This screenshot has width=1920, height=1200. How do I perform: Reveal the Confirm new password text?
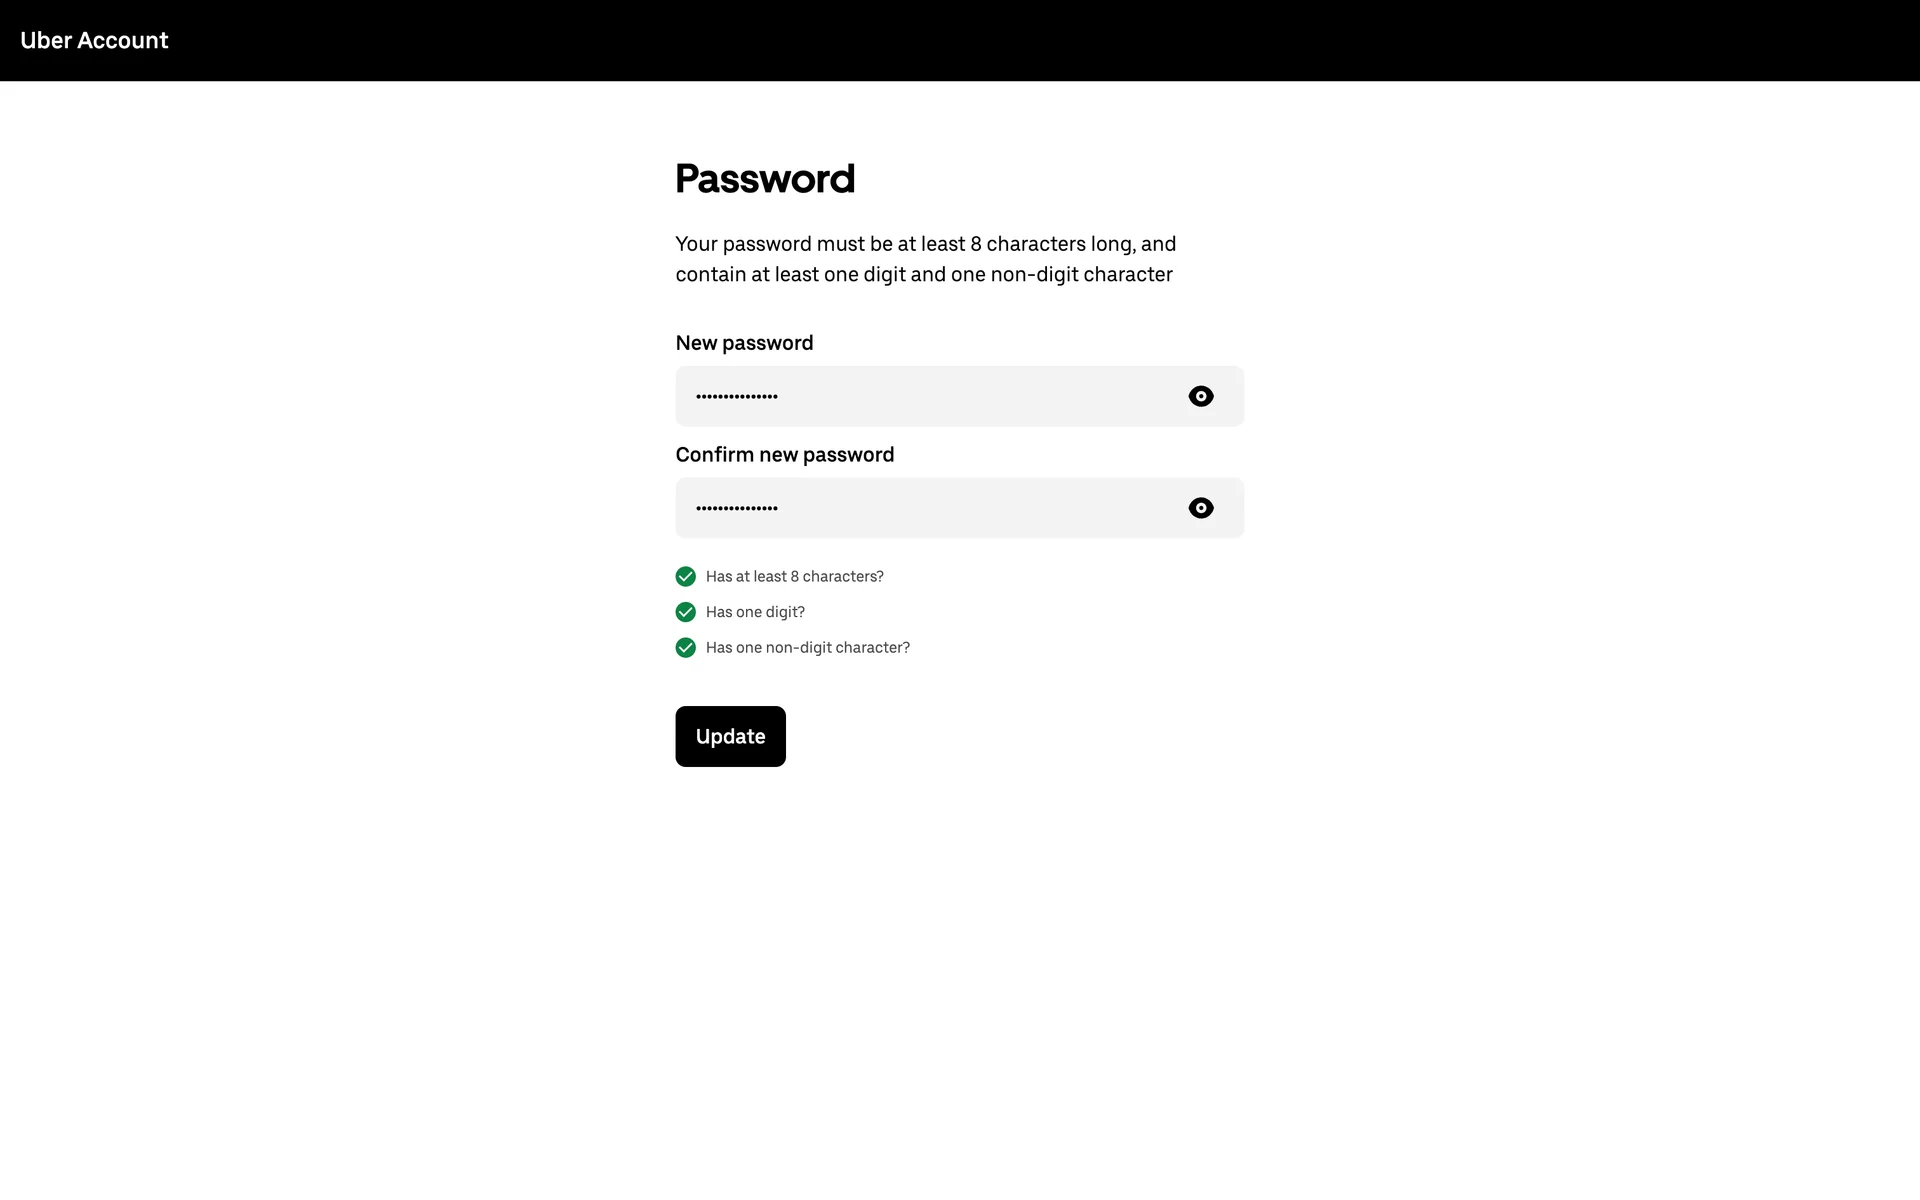tap(1200, 508)
